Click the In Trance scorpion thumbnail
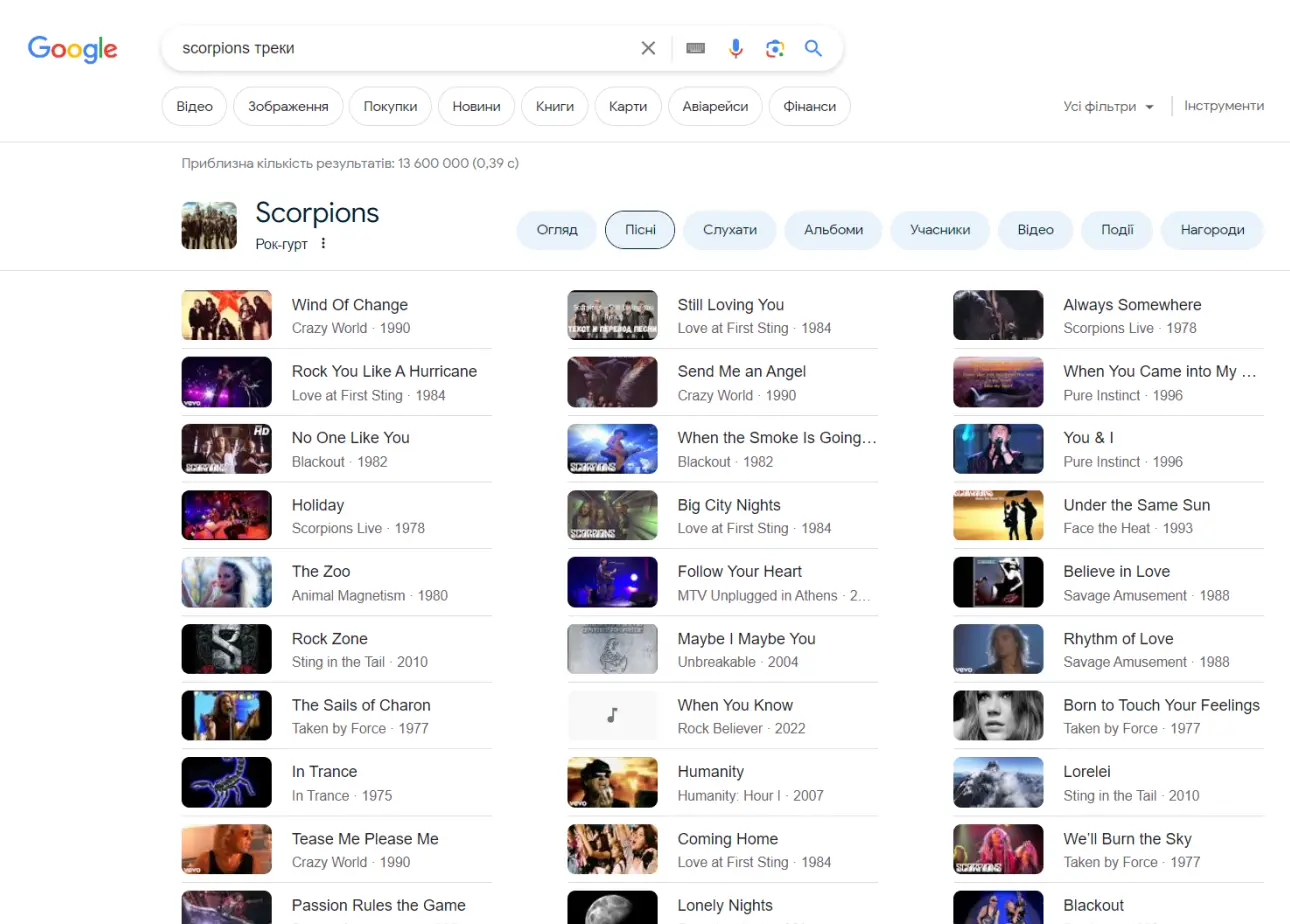The height and width of the screenshot is (924, 1290). 227,782
